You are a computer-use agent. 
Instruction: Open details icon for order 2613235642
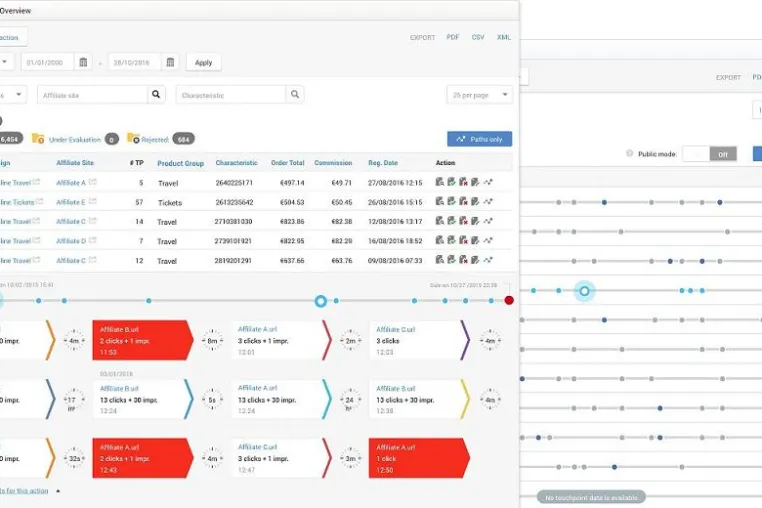[x=440, y=201]
